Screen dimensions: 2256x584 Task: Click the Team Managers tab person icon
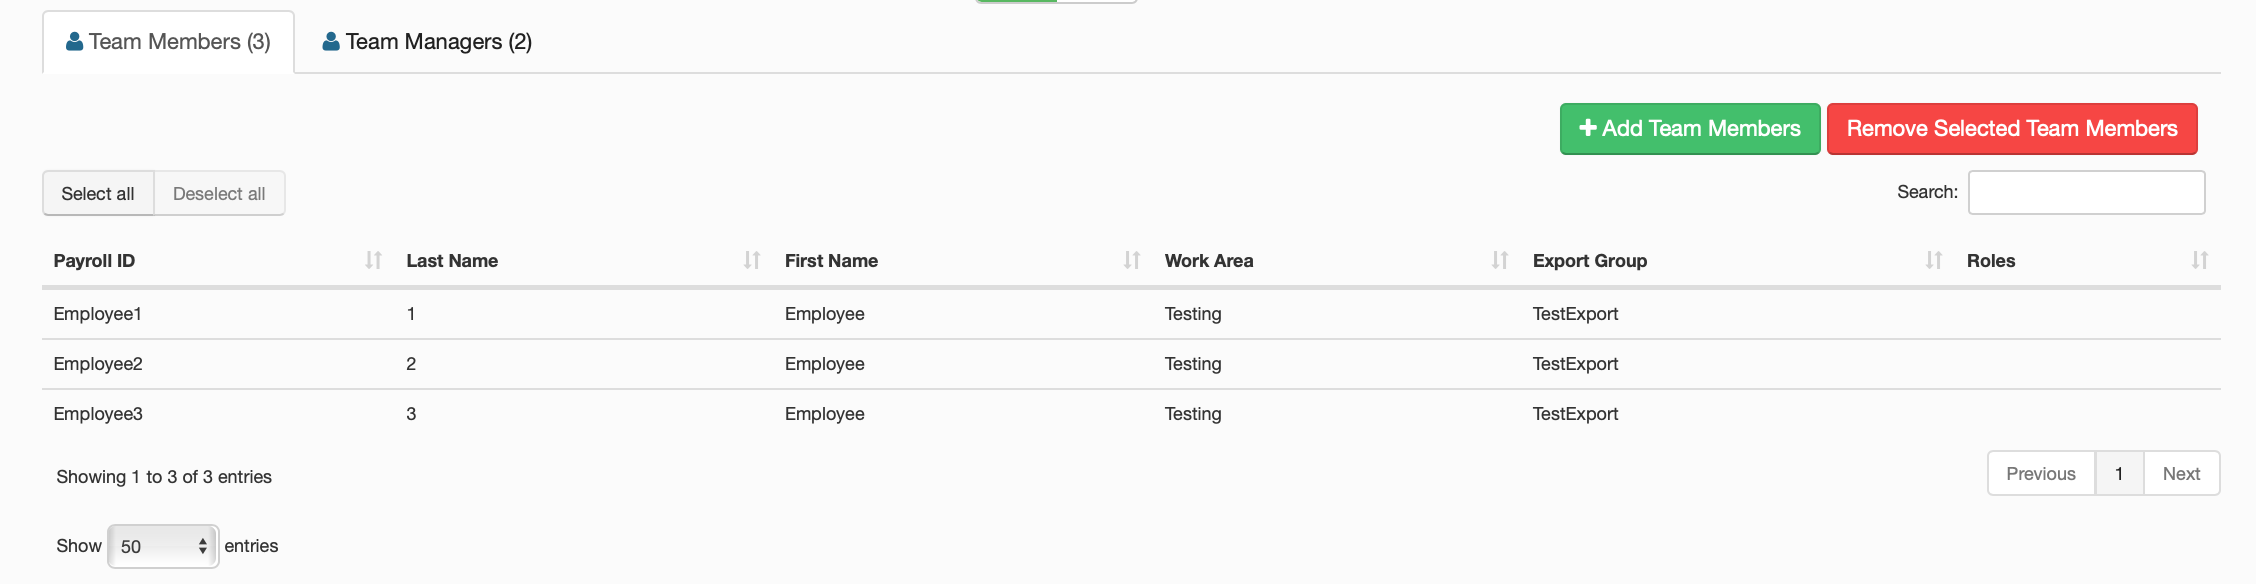[331, 42]
